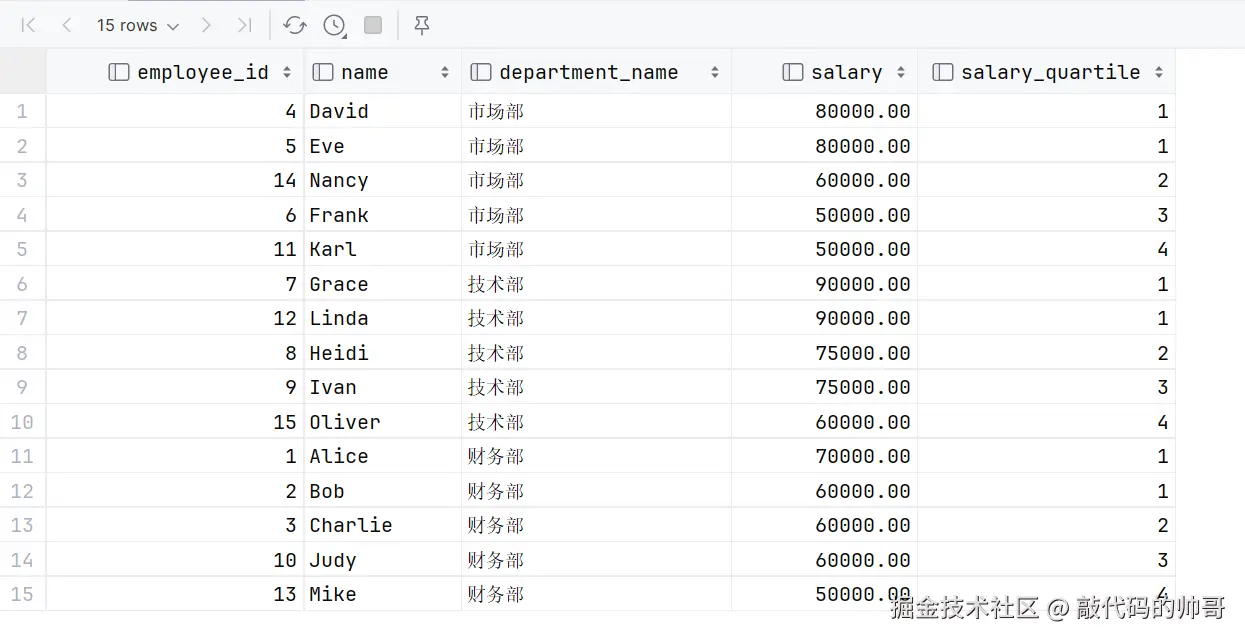Select the salary column header
The width and height of the screenshot is (1245, 641).
[x=846, y=72]
